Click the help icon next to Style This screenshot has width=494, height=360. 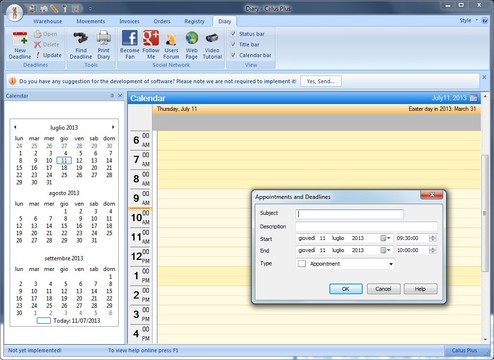(485, 21)
